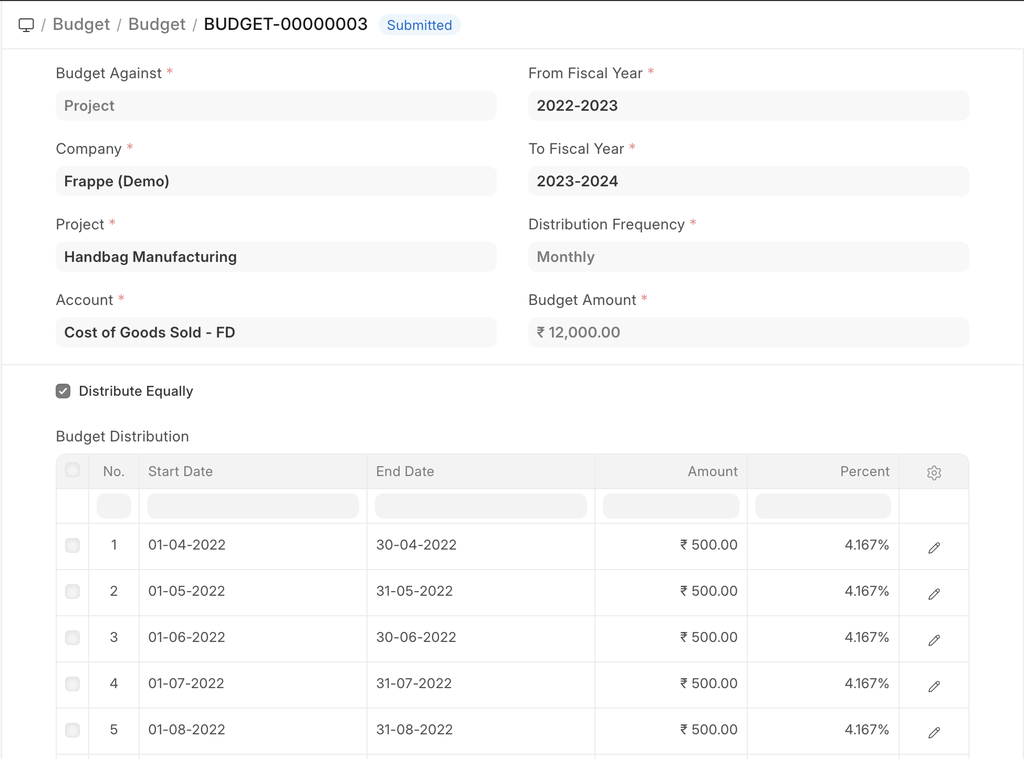
Task: Edit the 01-07-2022 row using pencil
Action: click(x=934, y=686)
